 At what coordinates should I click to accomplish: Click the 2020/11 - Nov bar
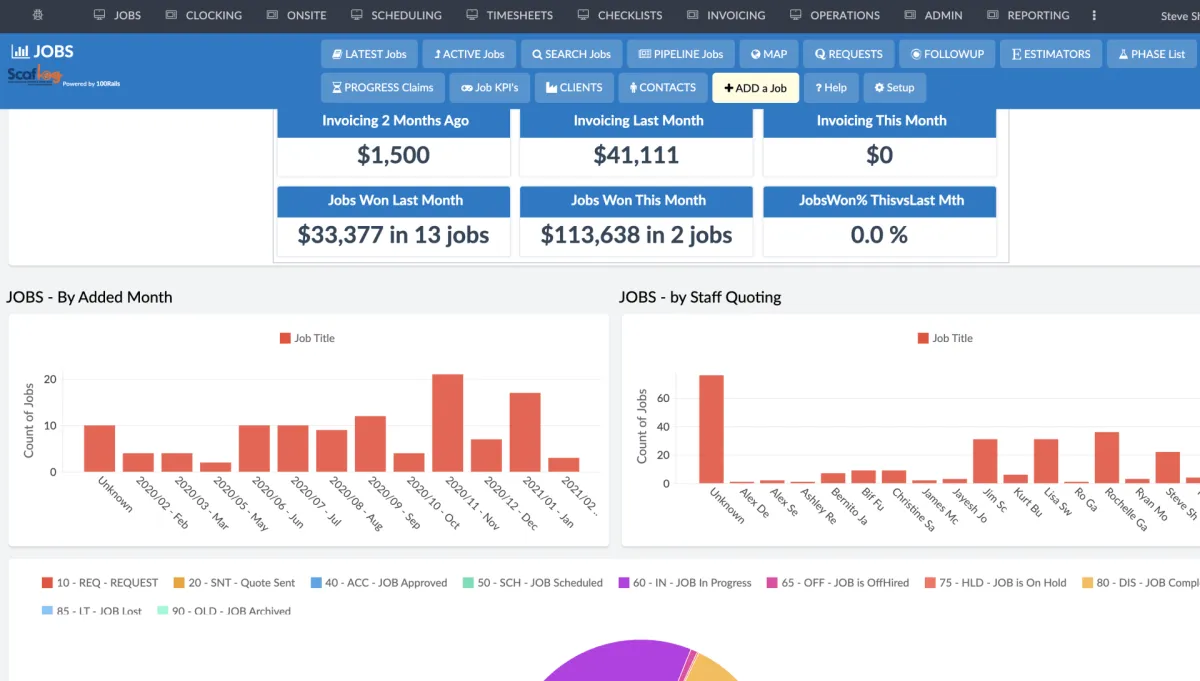click(x=447, y=423)
